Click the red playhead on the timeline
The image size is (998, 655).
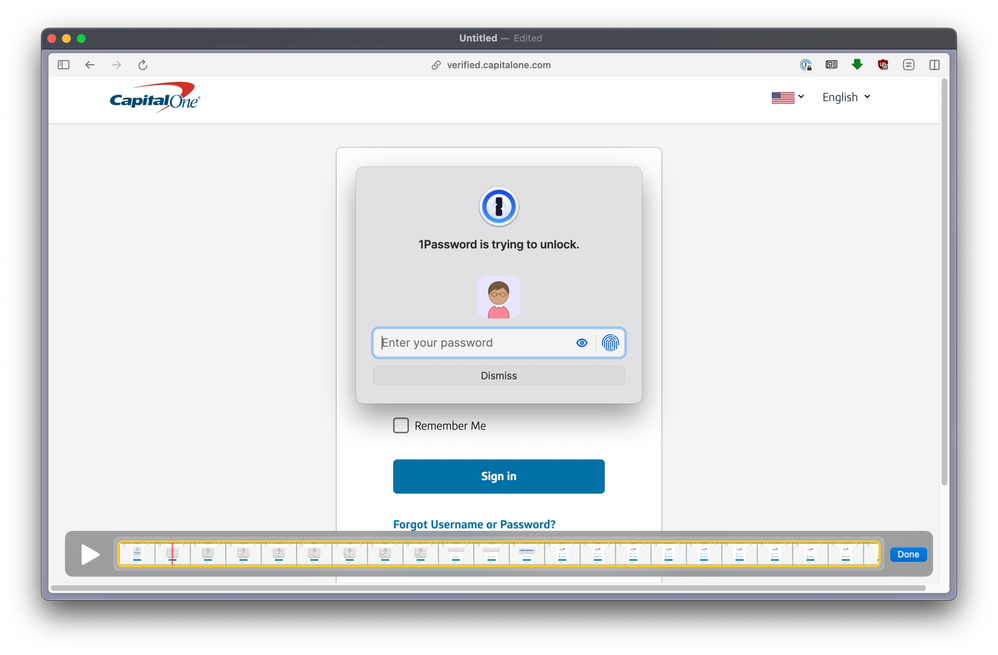pos(172,554)
